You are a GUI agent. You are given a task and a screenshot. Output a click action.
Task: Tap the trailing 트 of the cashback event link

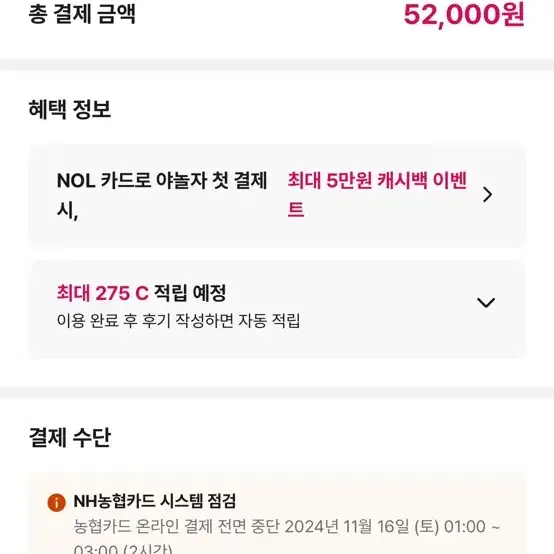[x=296, y=210]
